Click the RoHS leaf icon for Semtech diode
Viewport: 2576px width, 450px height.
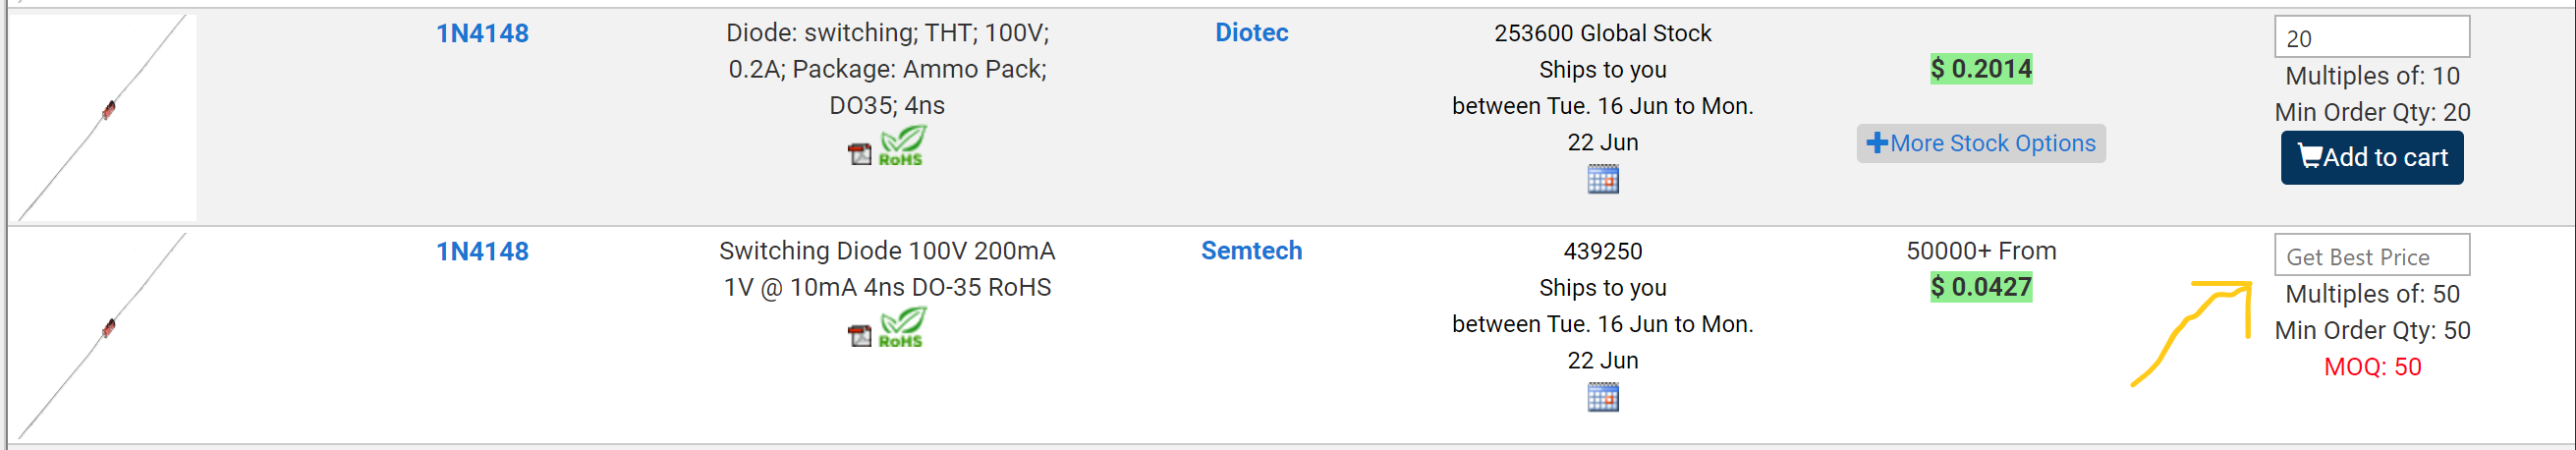(x=901, y=328)
